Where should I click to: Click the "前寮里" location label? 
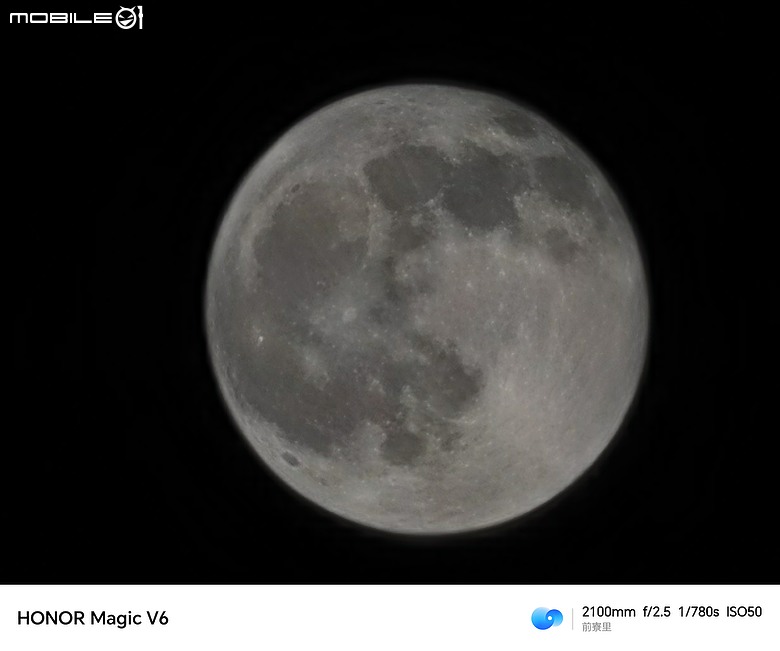coord(596,627)
